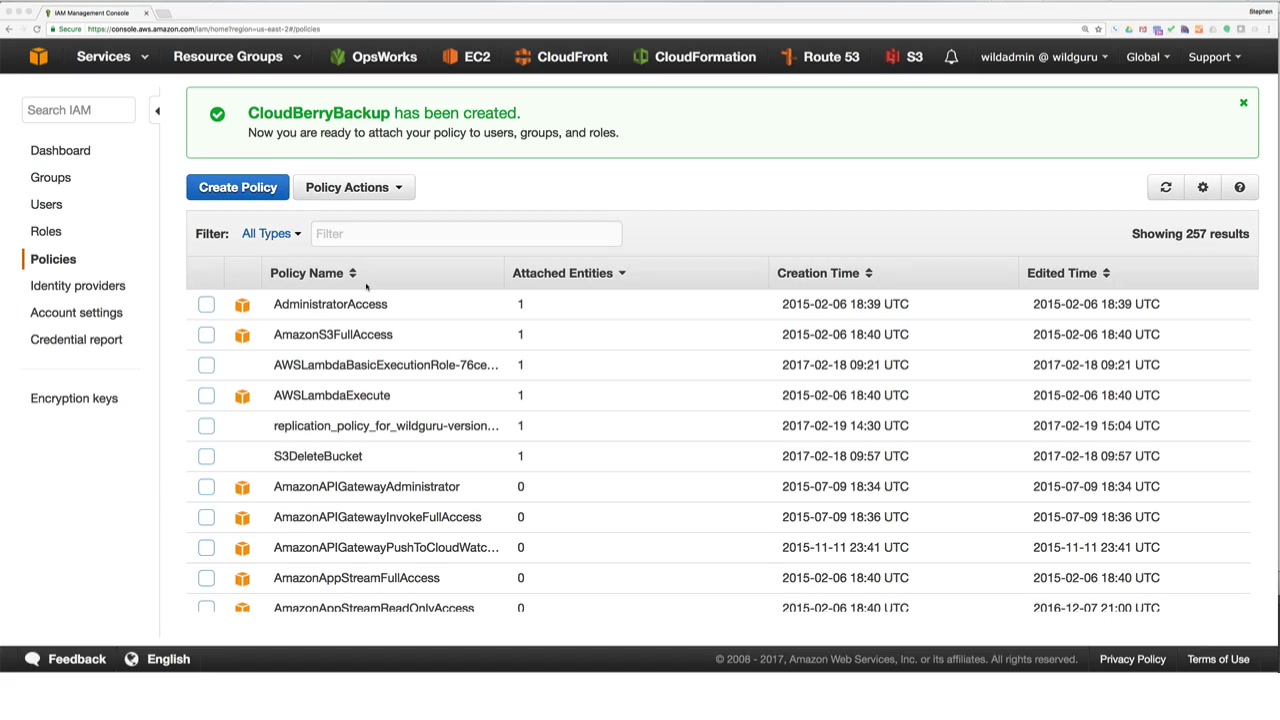The width and height of the screenshot is (1280, 720).
Task: Open Account settings in the sidebar
Action: pyautogui.click(x=76, y=313)
